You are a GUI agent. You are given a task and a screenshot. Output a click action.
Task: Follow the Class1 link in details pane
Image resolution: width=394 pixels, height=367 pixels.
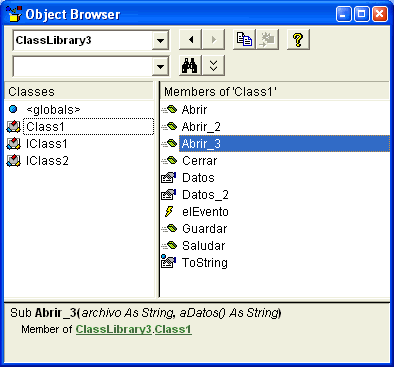[173, 329]
